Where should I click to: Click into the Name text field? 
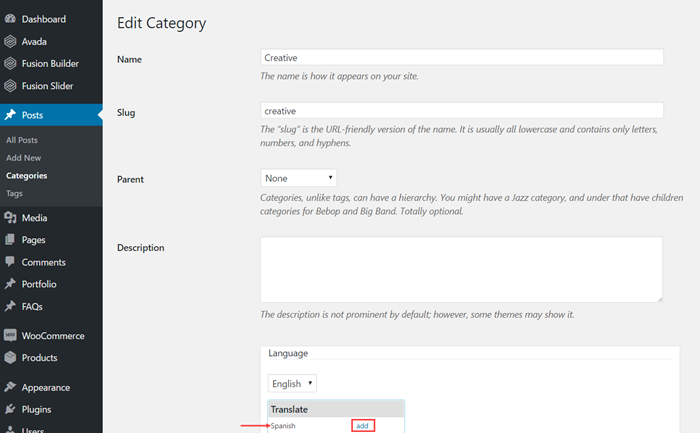(462, 57)
